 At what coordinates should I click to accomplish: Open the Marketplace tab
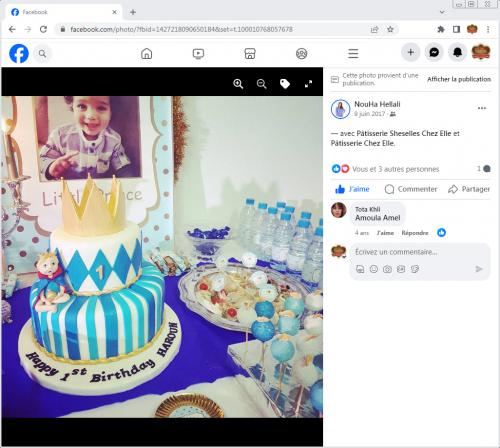[250, 53]
